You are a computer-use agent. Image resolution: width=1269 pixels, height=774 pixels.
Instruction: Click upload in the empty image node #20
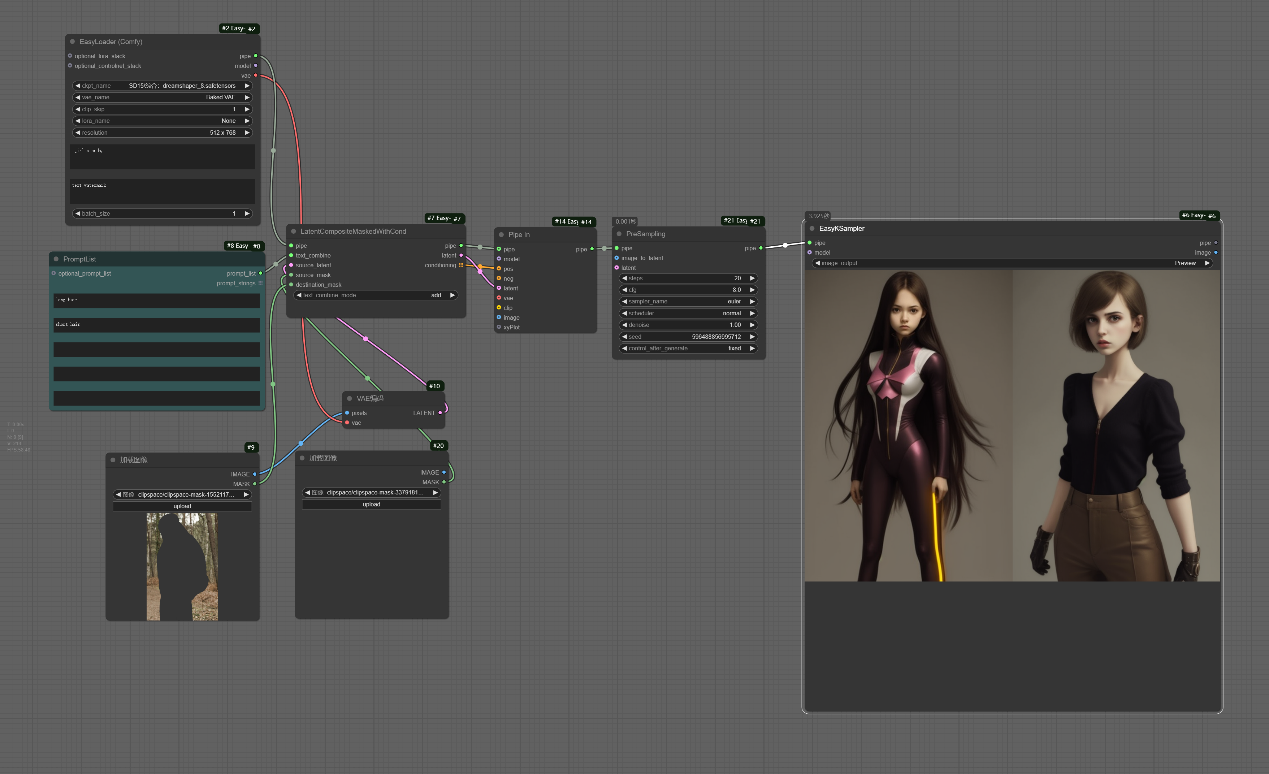click(x=371, y=504)
